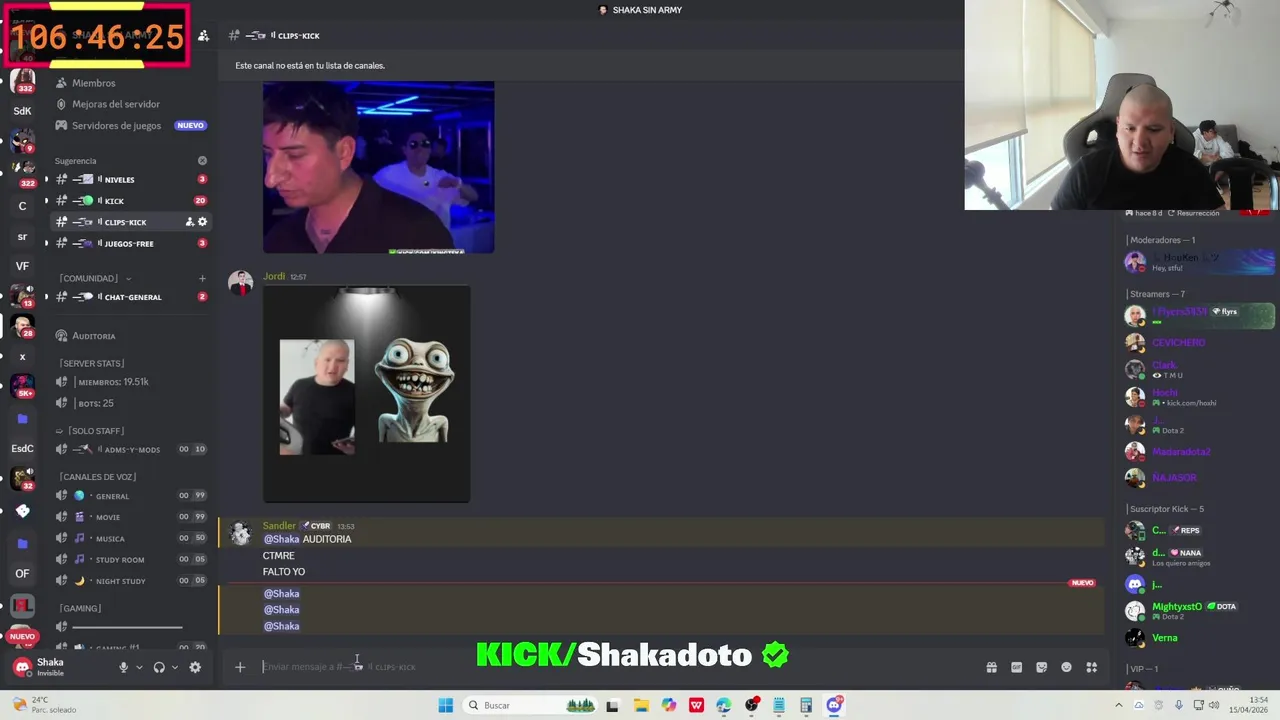This screenshot has height=720, width=1280.
Task: Open server icon with 5K+ badge
Action: tap(22, 385)
